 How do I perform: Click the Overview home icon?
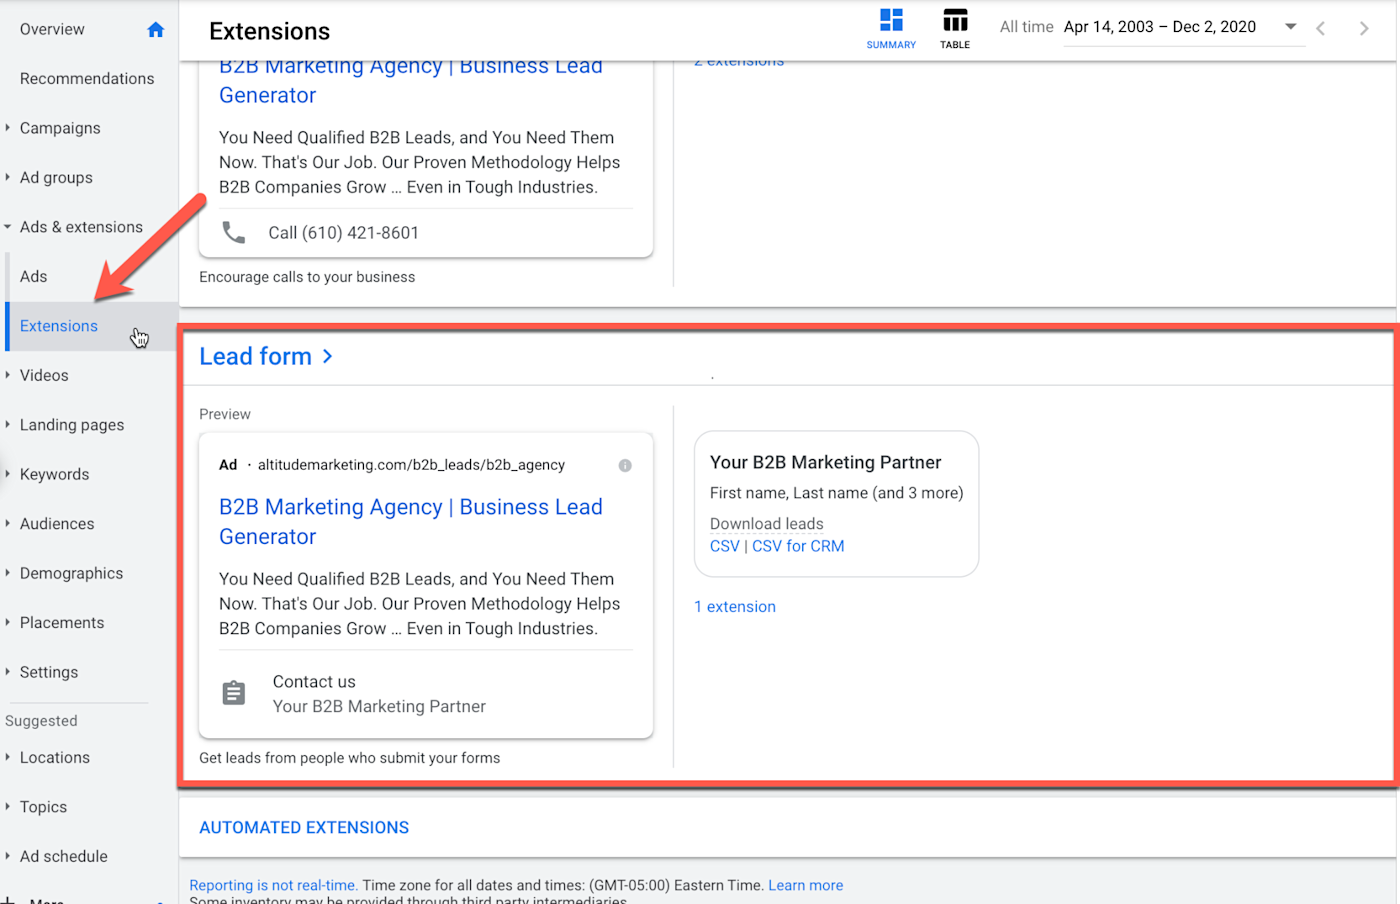[155, 30]
